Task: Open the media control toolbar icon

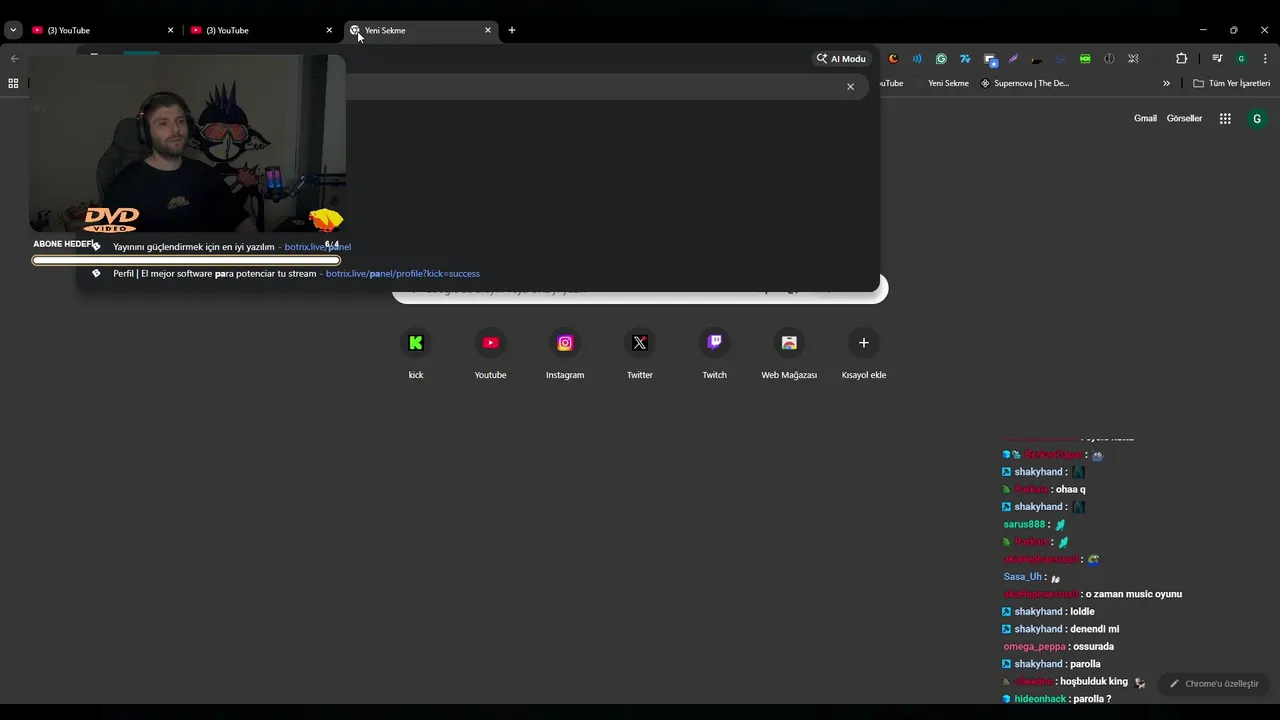Action: pyautogui.click(x=1217, y=58)
